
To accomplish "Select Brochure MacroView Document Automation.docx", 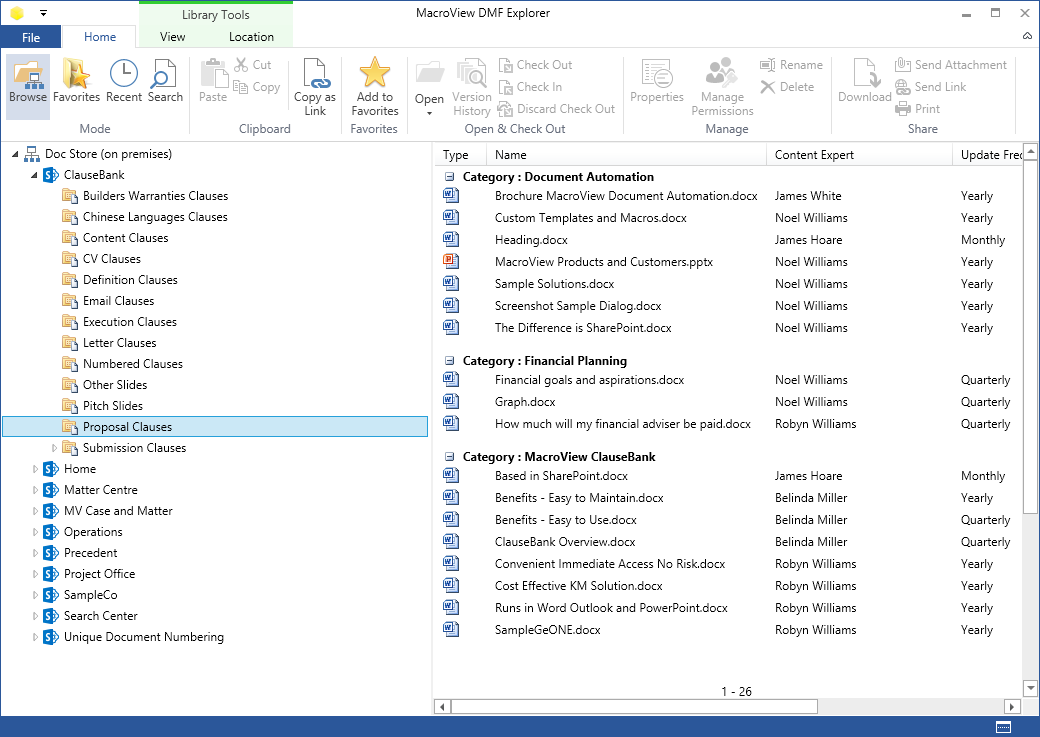I will point(626,196).
